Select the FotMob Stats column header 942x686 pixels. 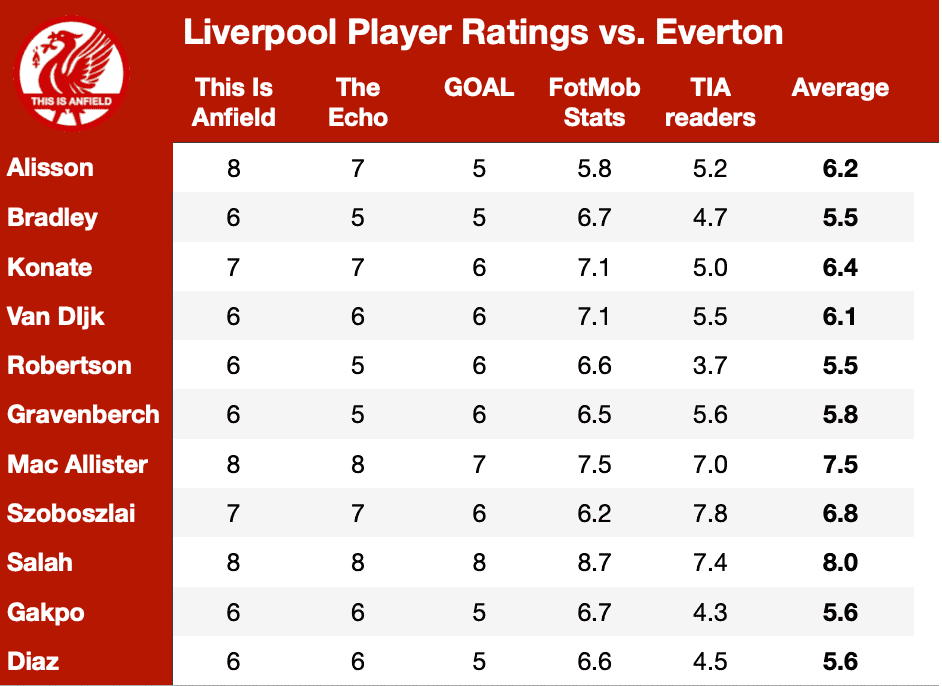[594, 102]
